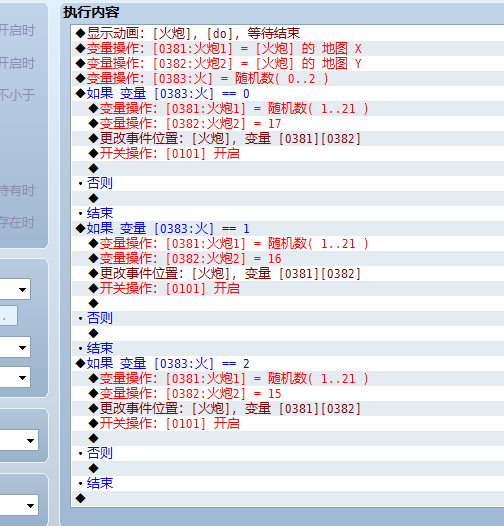Screen dimensions: 504x526
Task: Click the 否则 line of the == 1 condition
Action: coord(288,318)
